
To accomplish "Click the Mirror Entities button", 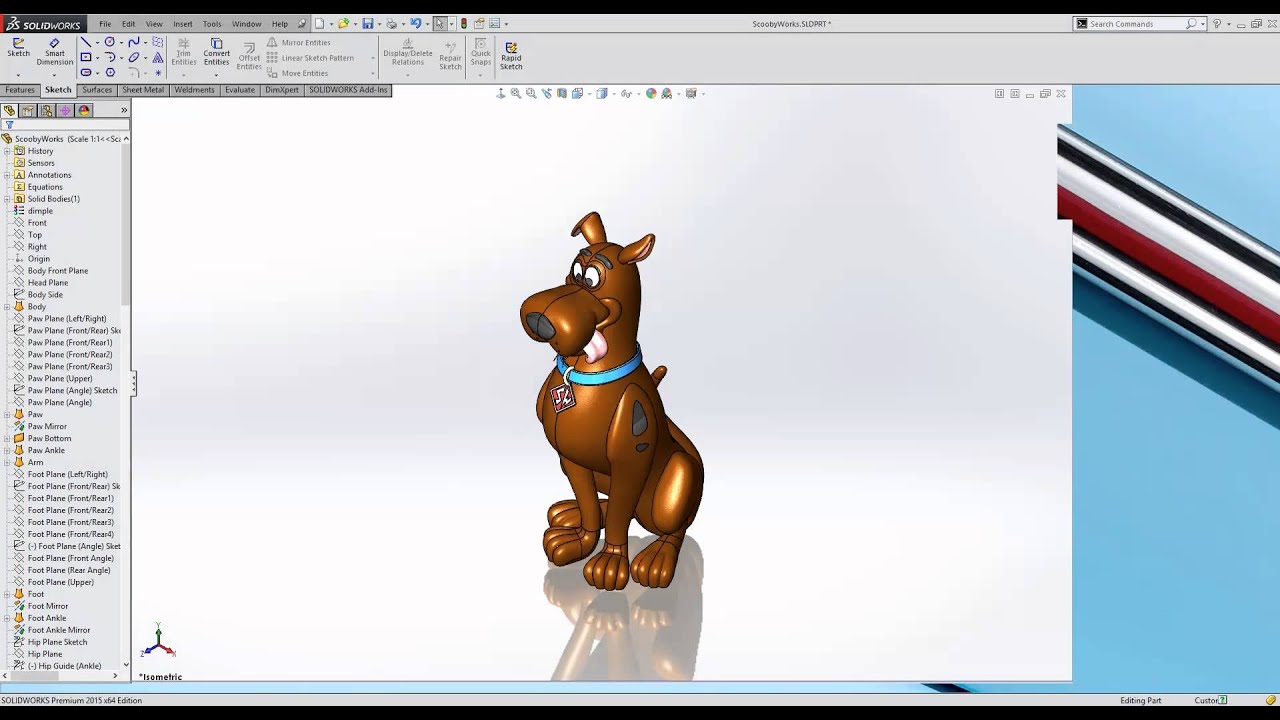I will point(298,43).
